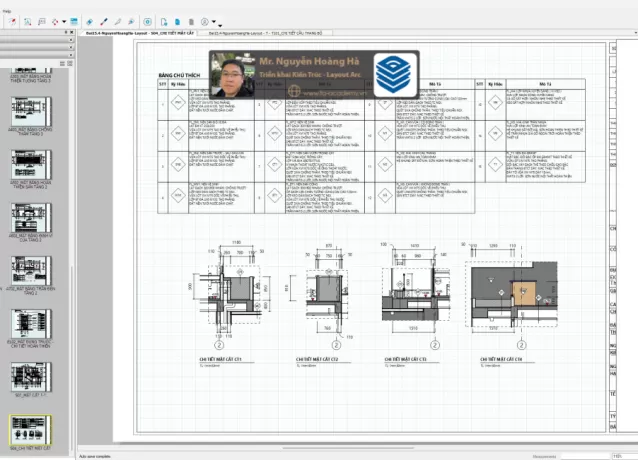
Task: Open the document tab overflow arrow
Action: (x=636, y=33)
